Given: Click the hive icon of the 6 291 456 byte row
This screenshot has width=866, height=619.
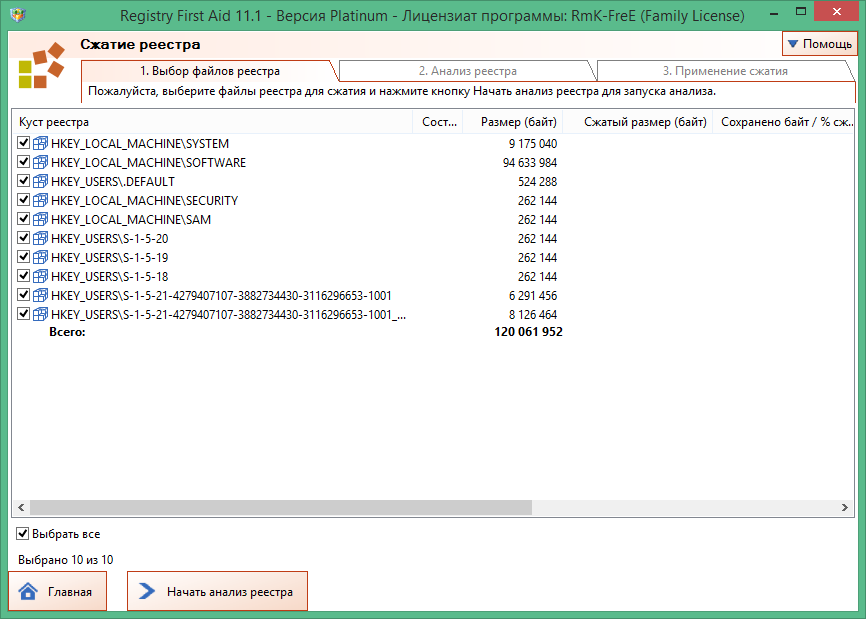Looking at the screenshot, I should (x=40, y=295).
